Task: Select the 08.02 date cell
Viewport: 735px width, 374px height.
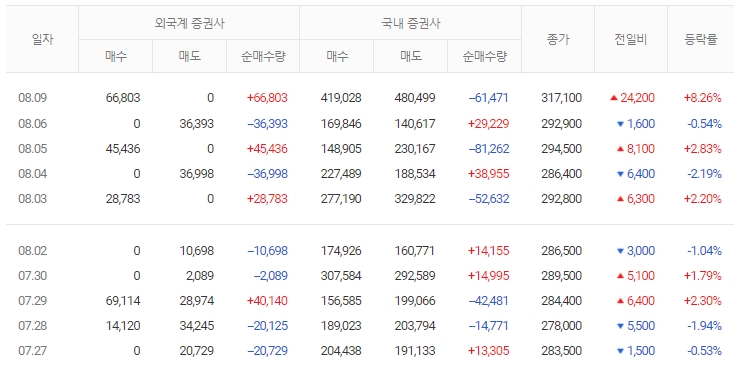Action: coord(33,251)
